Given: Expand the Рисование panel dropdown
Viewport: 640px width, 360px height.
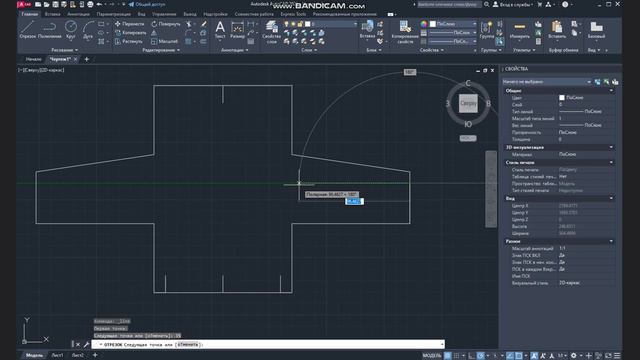Looking at the screenshot, I should pyautogui.click(x=64, y=50).
